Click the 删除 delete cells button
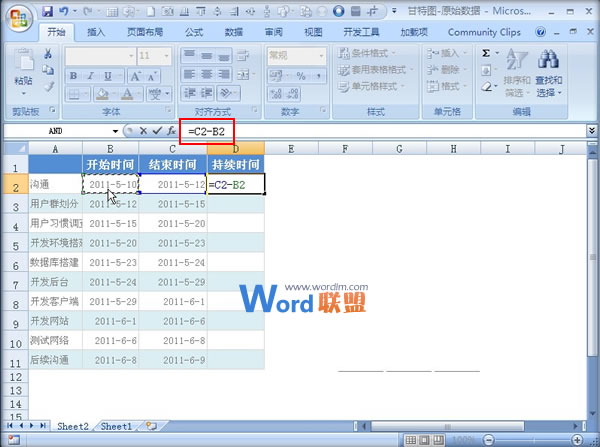600x447 pixels. tap(447, 70)
